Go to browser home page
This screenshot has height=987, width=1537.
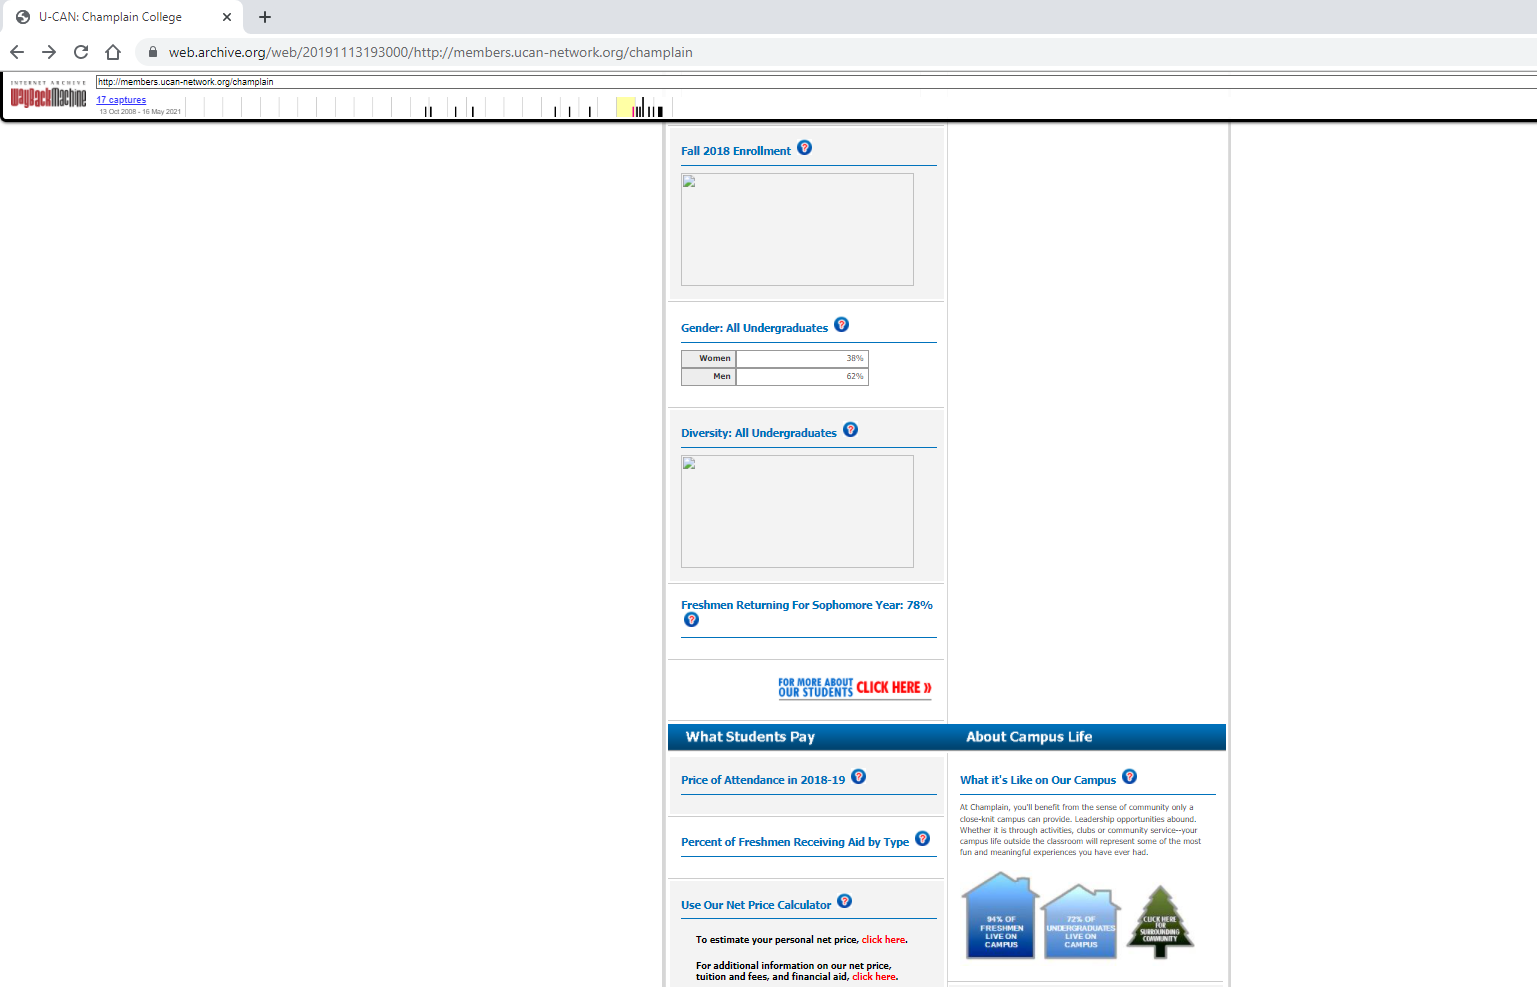113,52
